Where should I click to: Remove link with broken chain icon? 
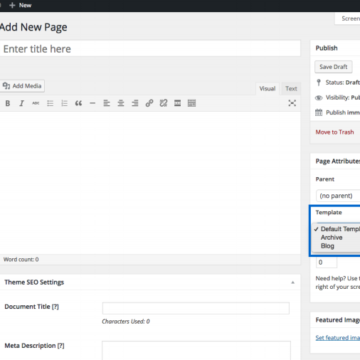coord(163,103)
